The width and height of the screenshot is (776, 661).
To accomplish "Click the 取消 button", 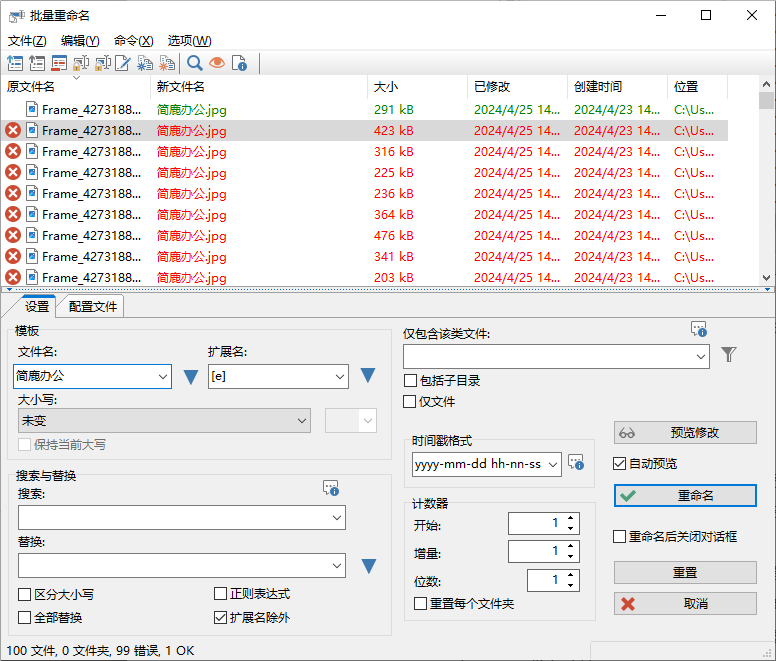I will coord(685,604).
